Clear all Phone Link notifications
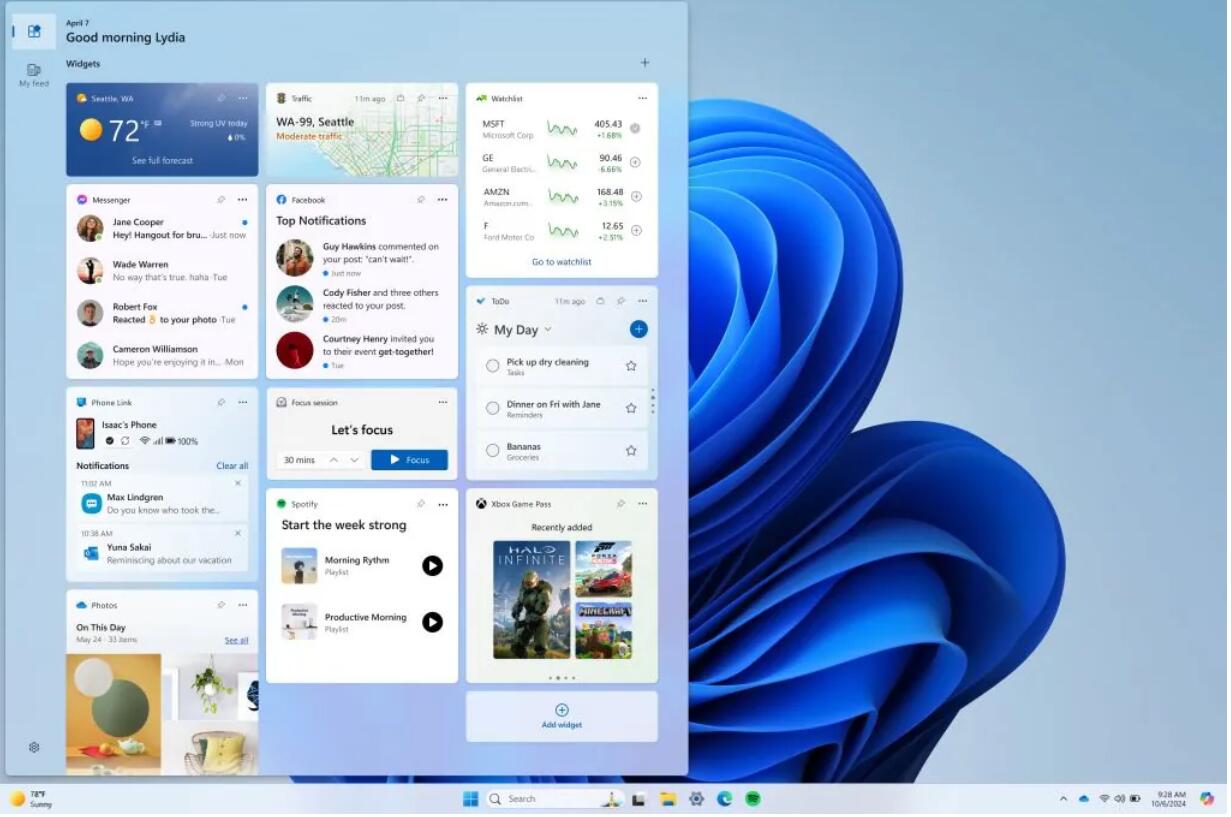The width and height of the screenshot is (1231, 817). [x=233, y=467]
